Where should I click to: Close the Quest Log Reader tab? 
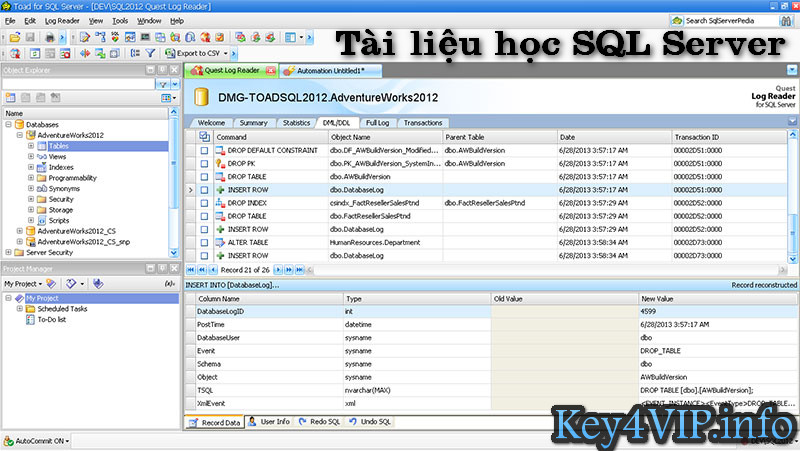[270, 70]
